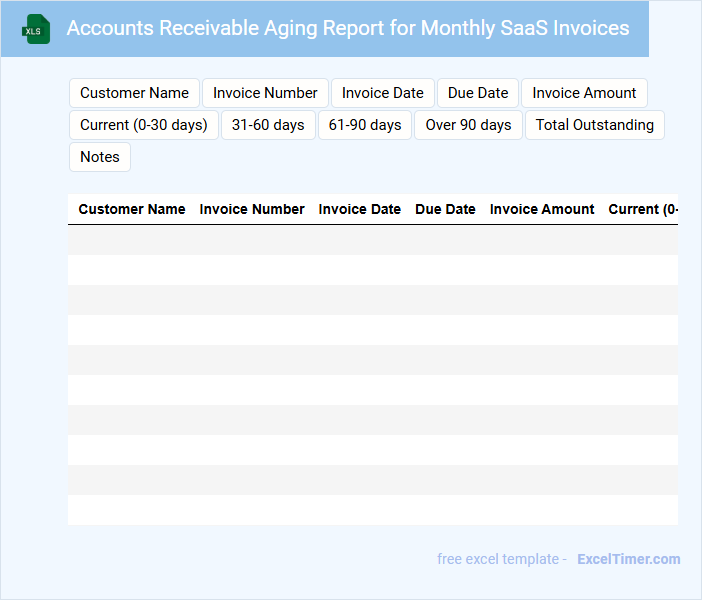This screenshot has height=600, width=702.
Task: Choose the Due Date tag
Action: [478, 93]
